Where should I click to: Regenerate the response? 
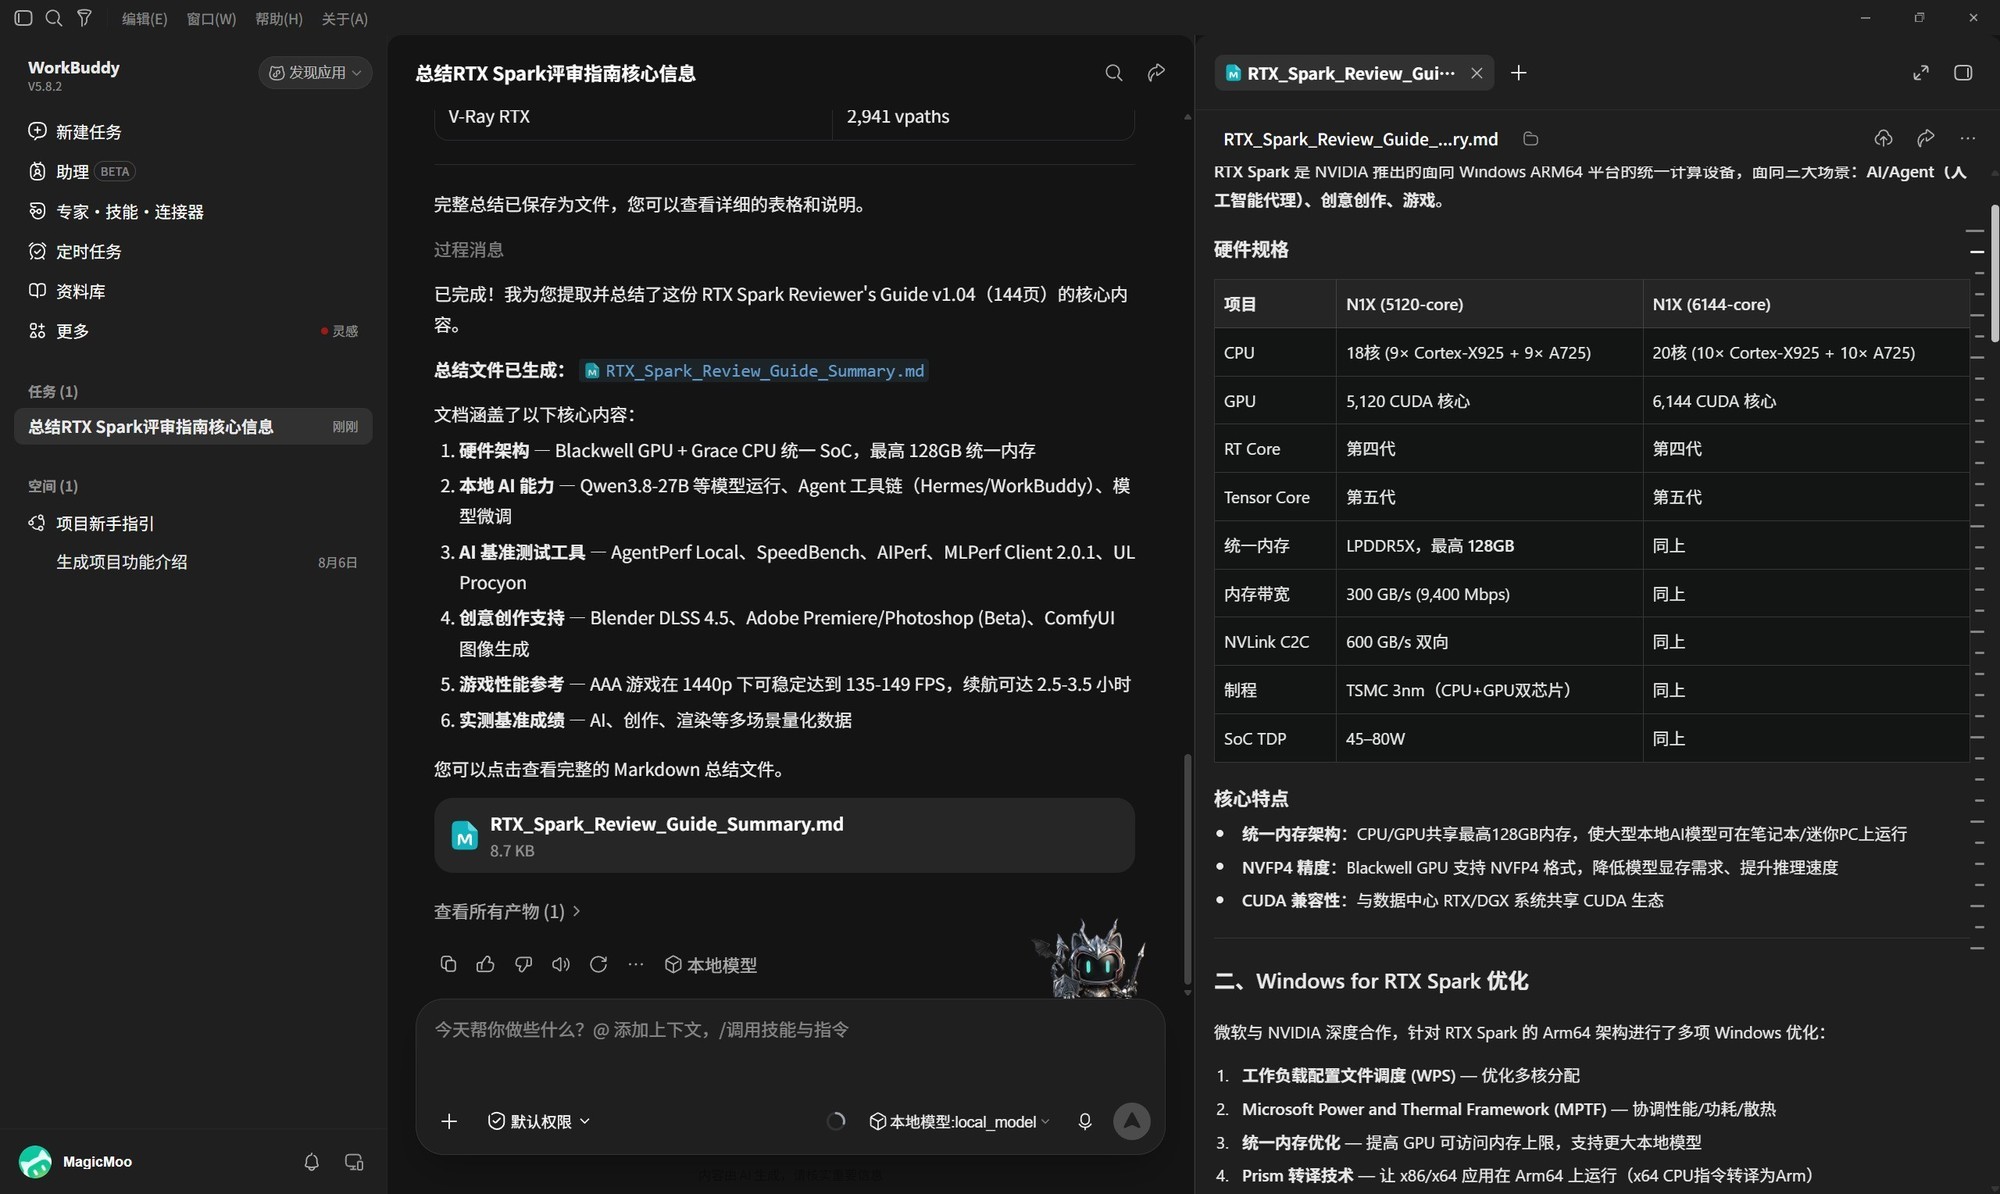point(598,964)
